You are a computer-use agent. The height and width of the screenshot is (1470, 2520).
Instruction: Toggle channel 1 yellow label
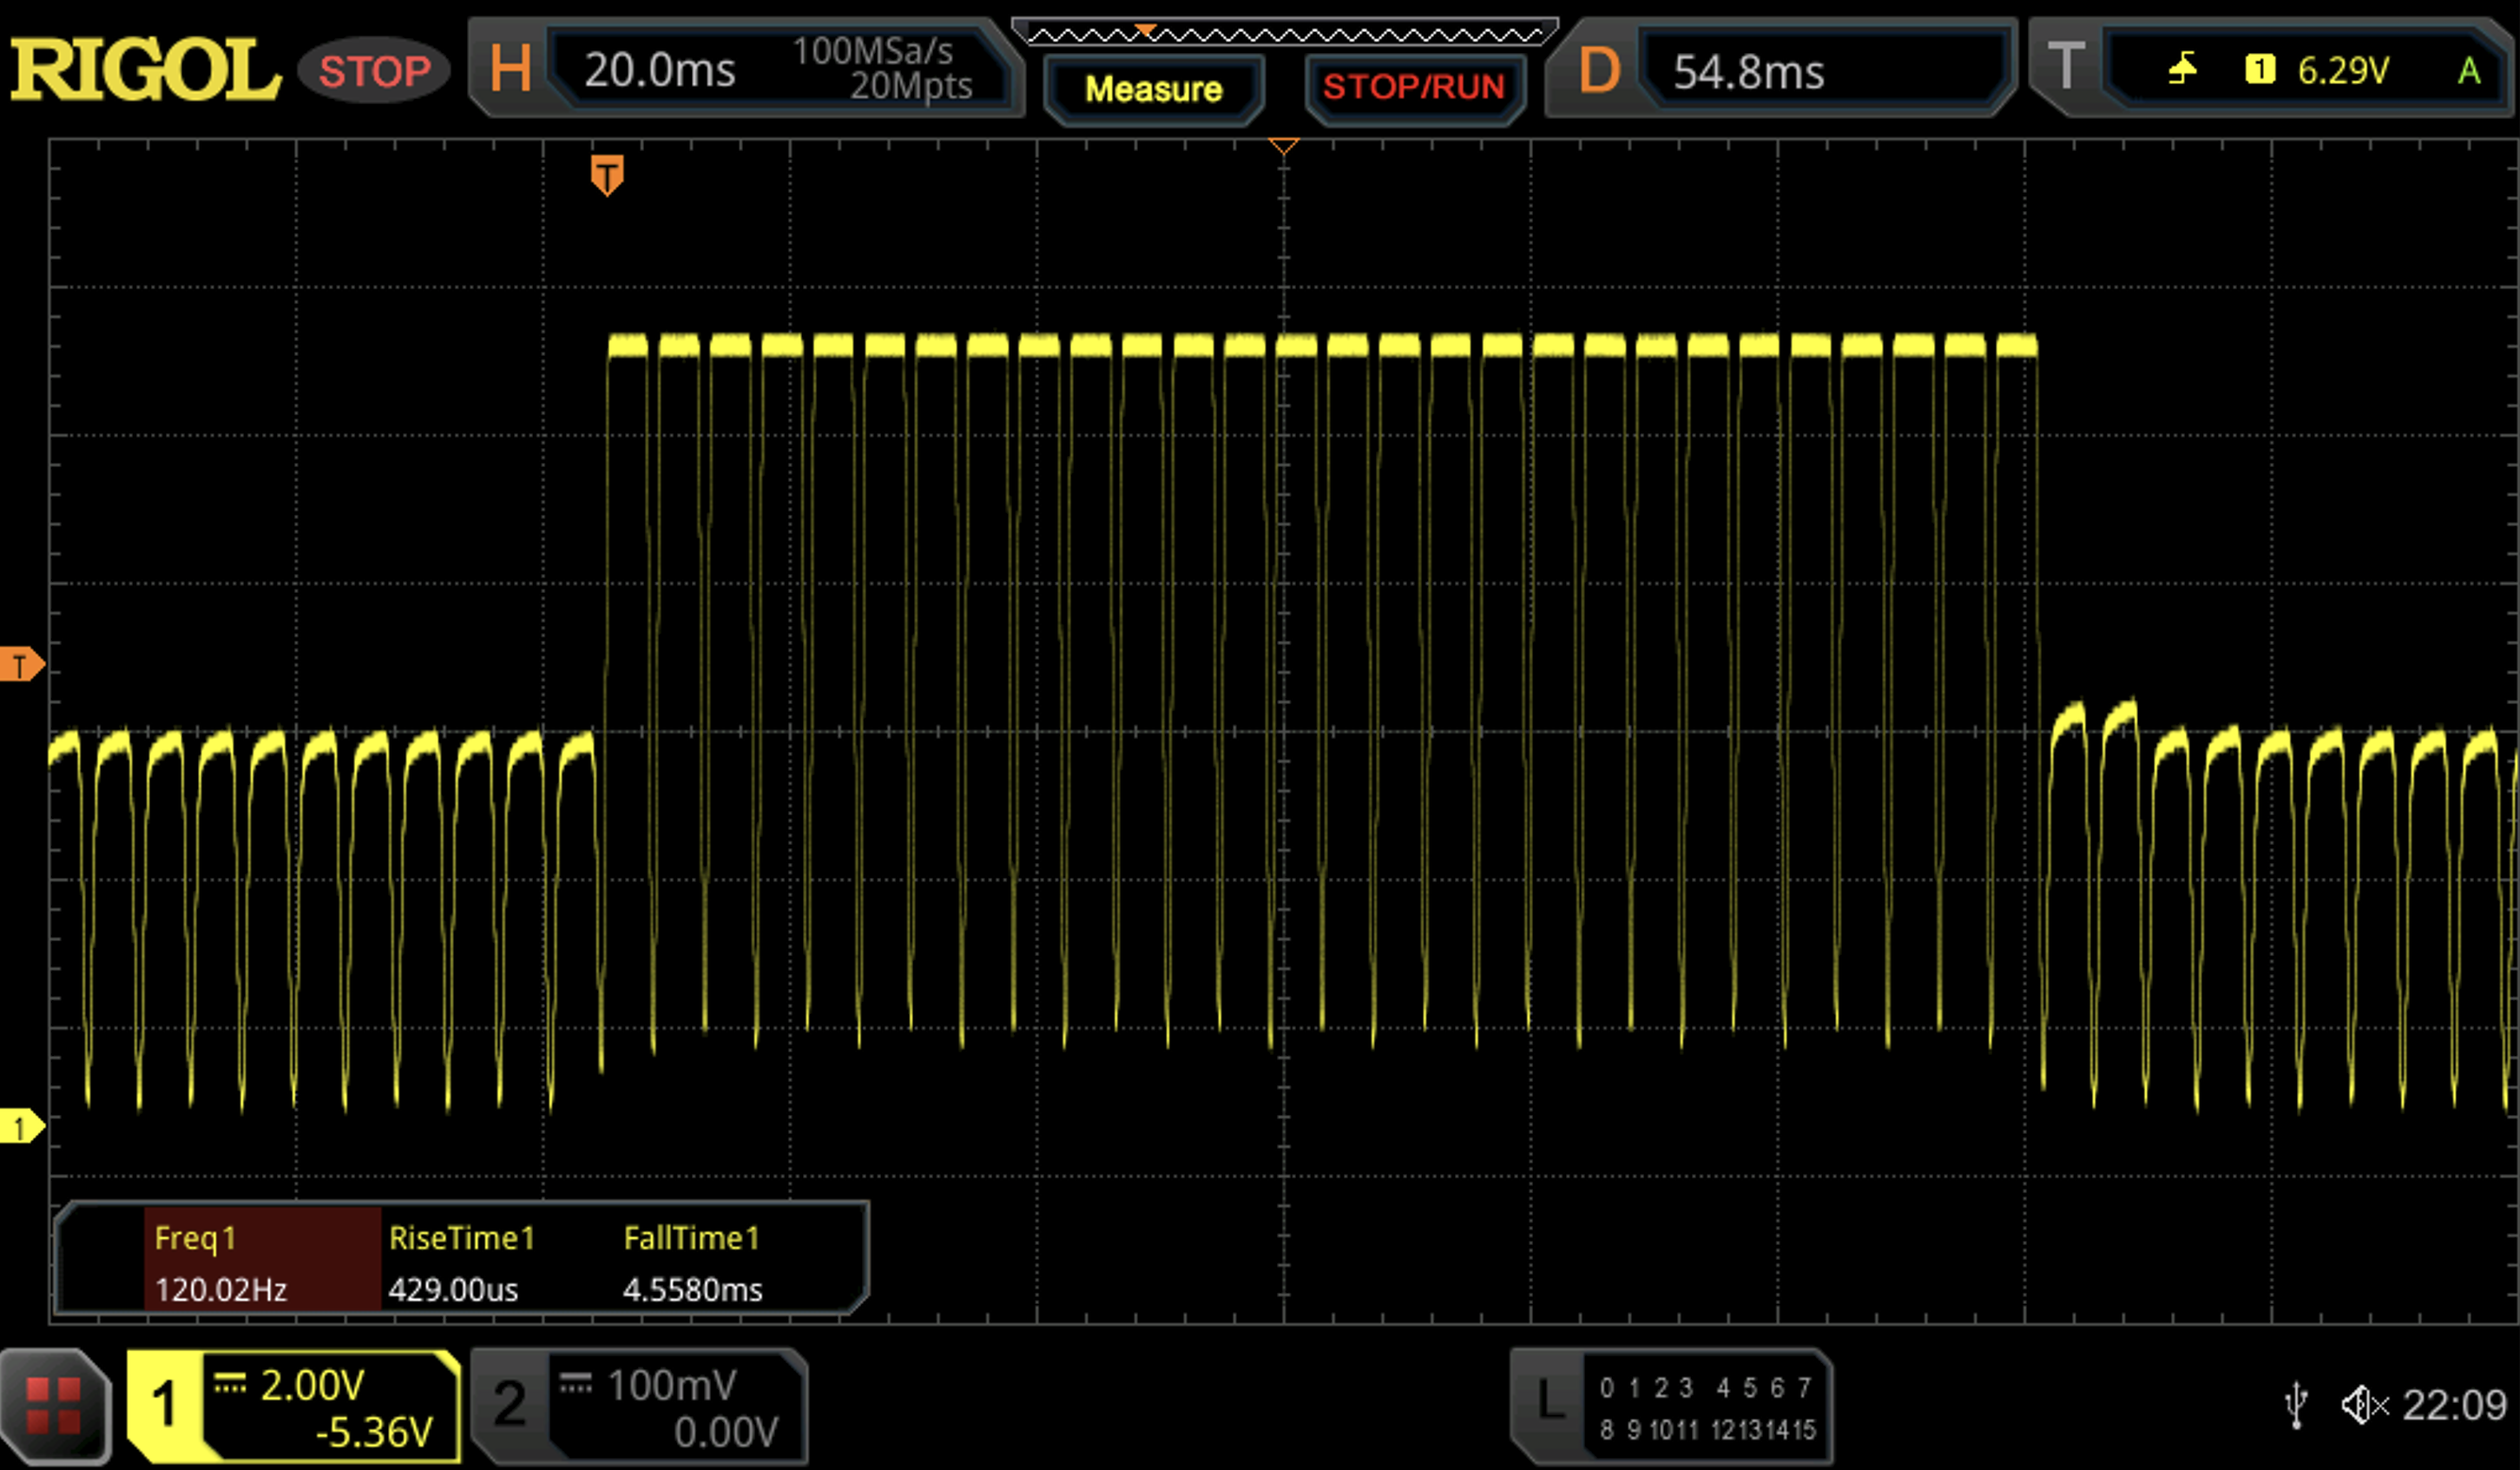click(x=165, y=1405)
